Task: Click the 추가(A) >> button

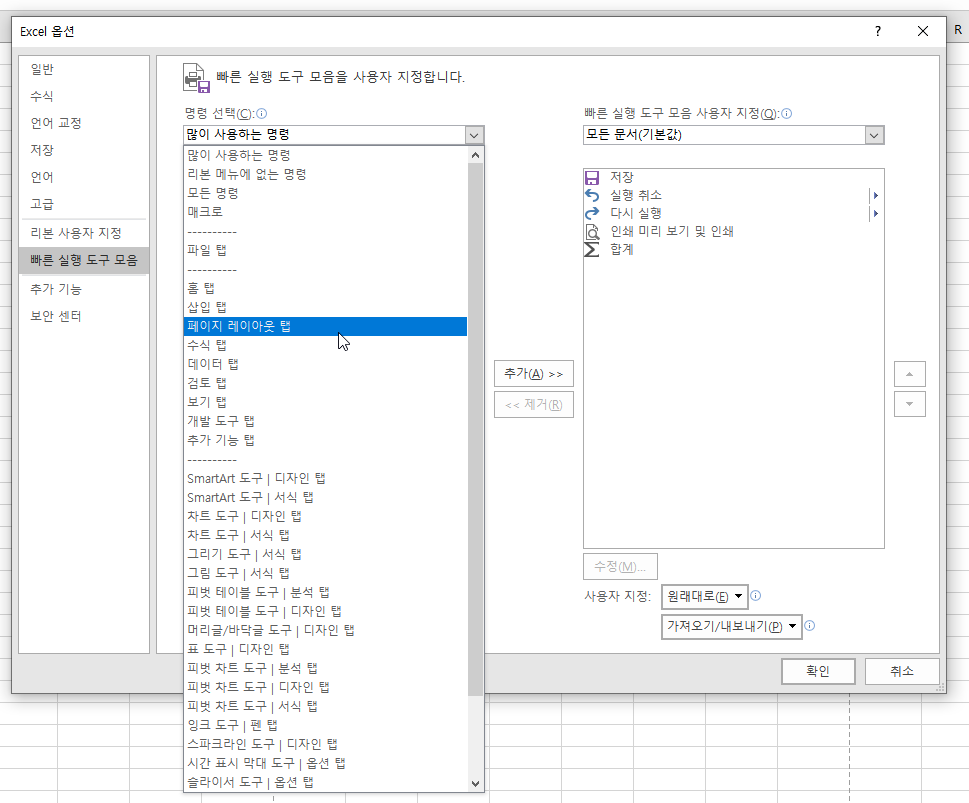Action: coord(534,374)
